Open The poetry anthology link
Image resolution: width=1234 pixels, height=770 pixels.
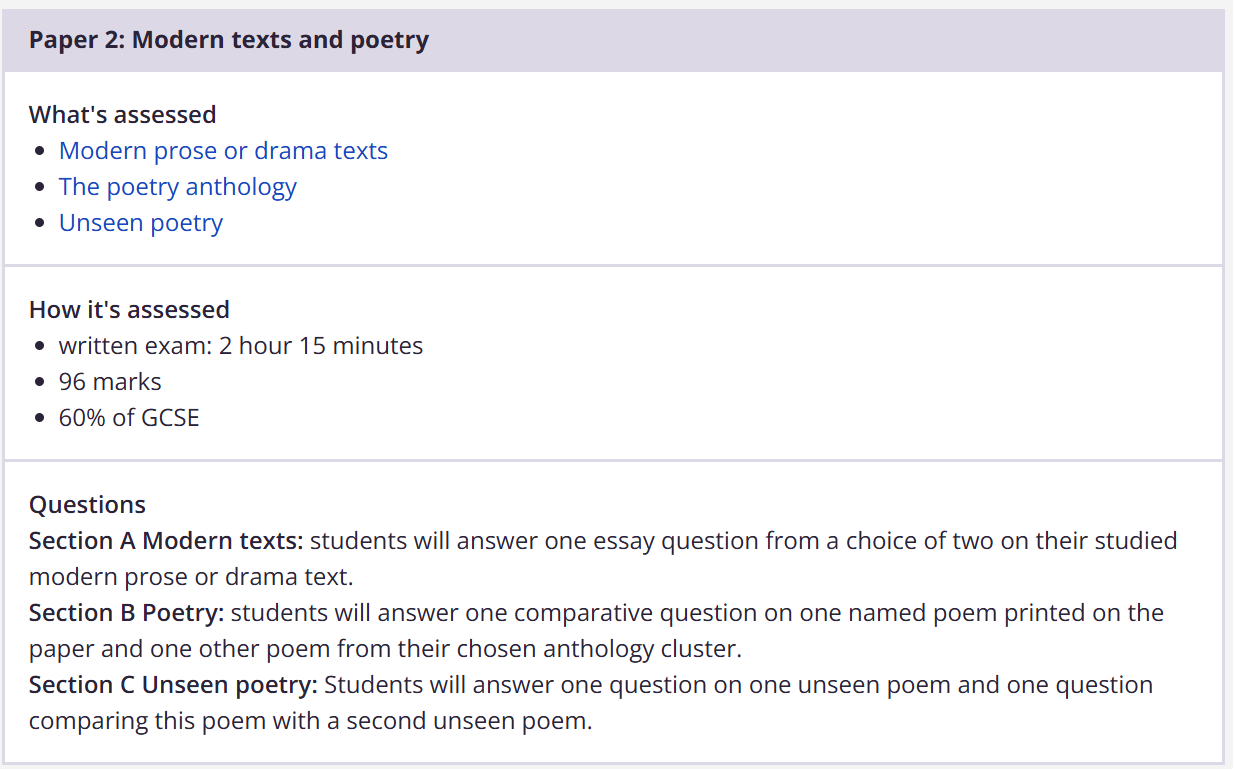177,187
